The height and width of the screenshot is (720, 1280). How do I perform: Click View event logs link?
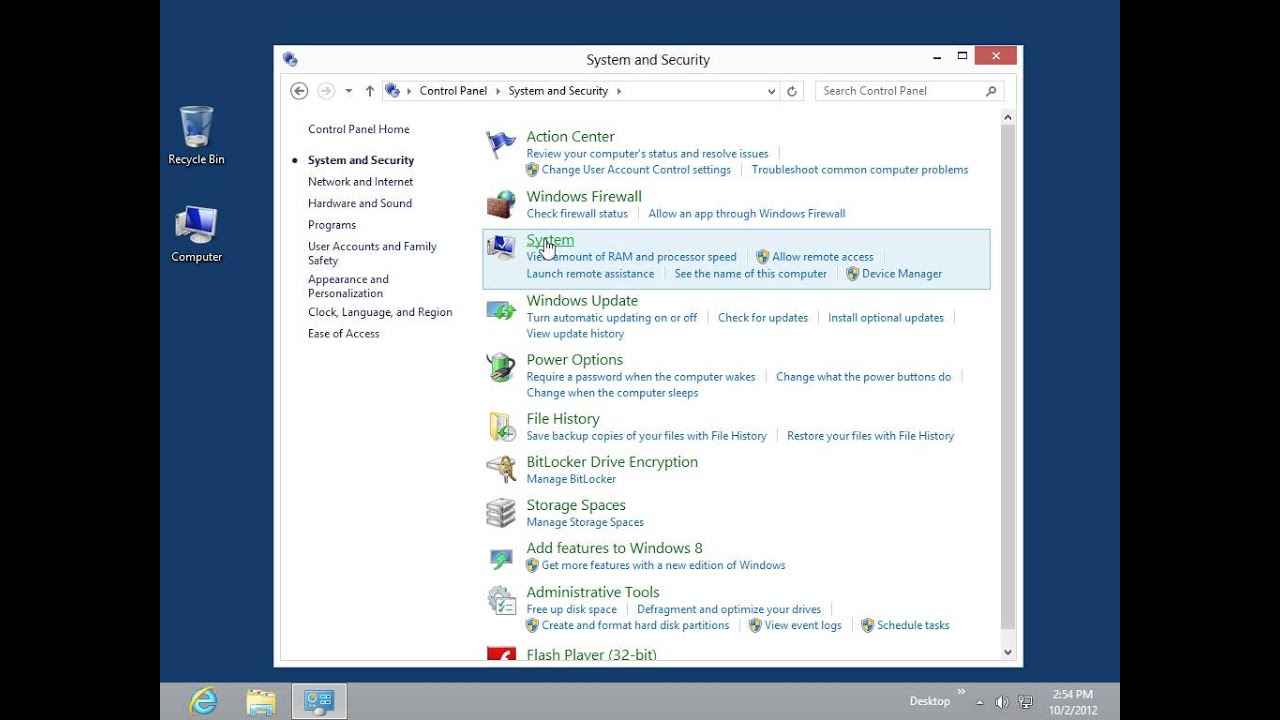tap(803, 626)
